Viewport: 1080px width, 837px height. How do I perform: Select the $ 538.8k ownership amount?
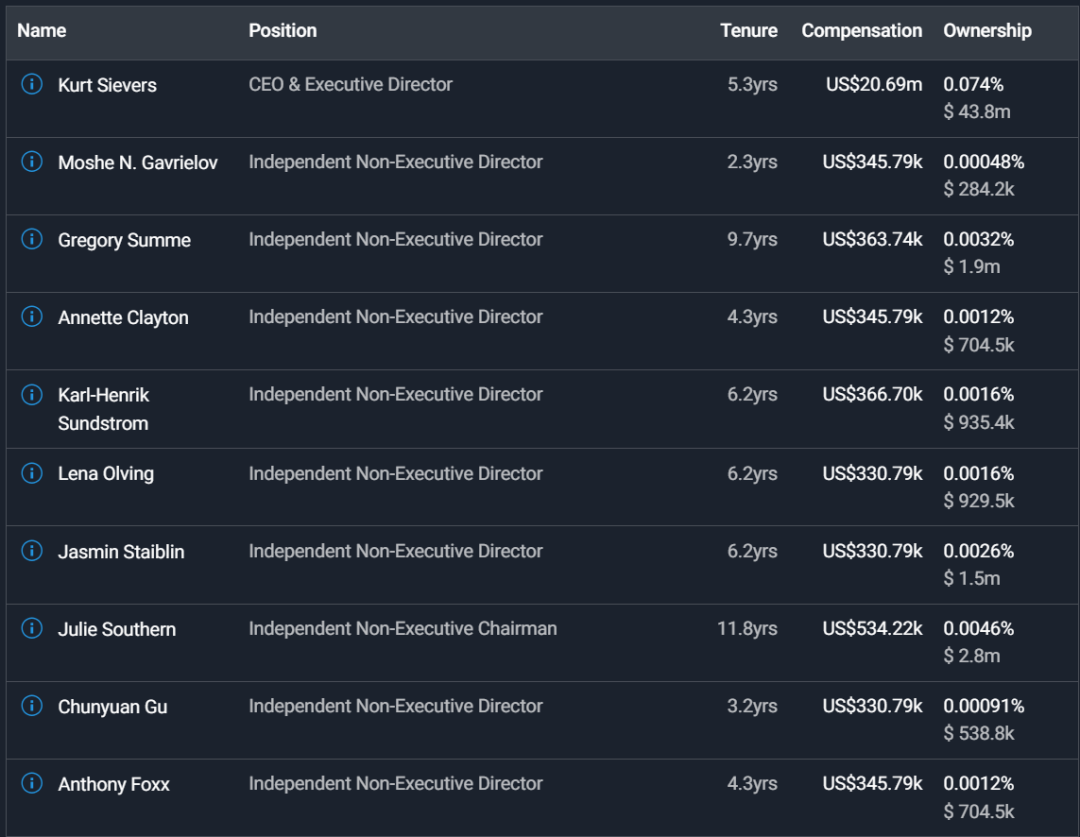(x=979, y=733)
